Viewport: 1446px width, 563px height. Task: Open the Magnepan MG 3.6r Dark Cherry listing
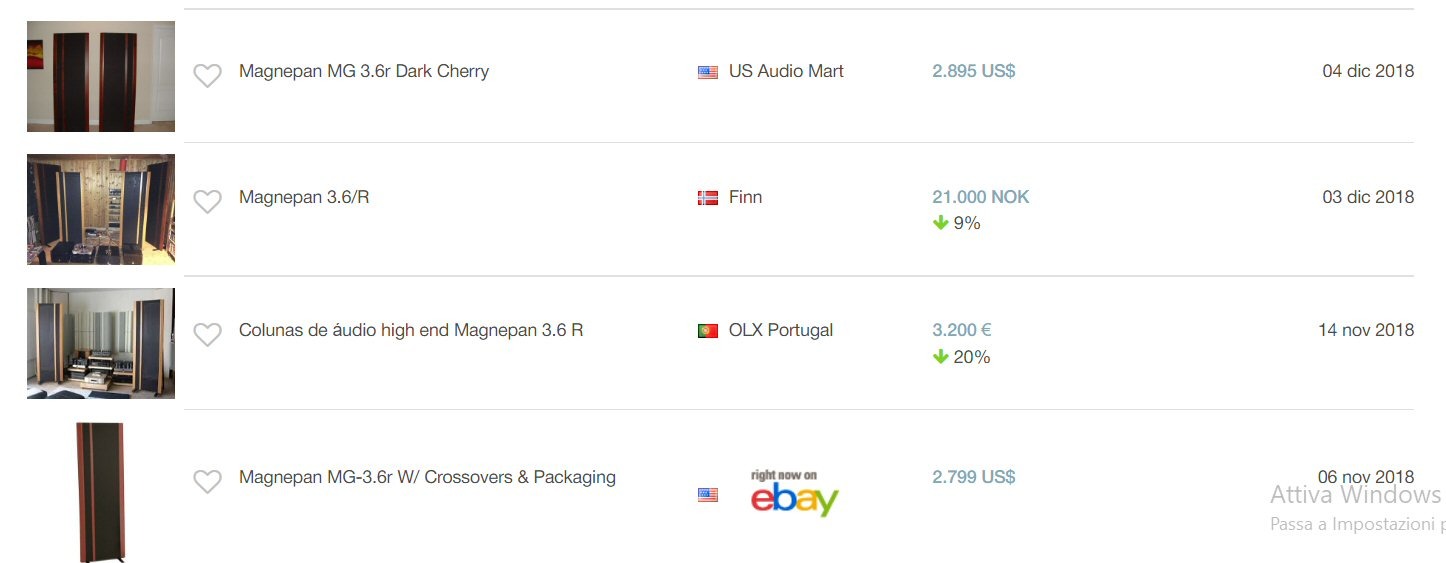coord(364,71)
